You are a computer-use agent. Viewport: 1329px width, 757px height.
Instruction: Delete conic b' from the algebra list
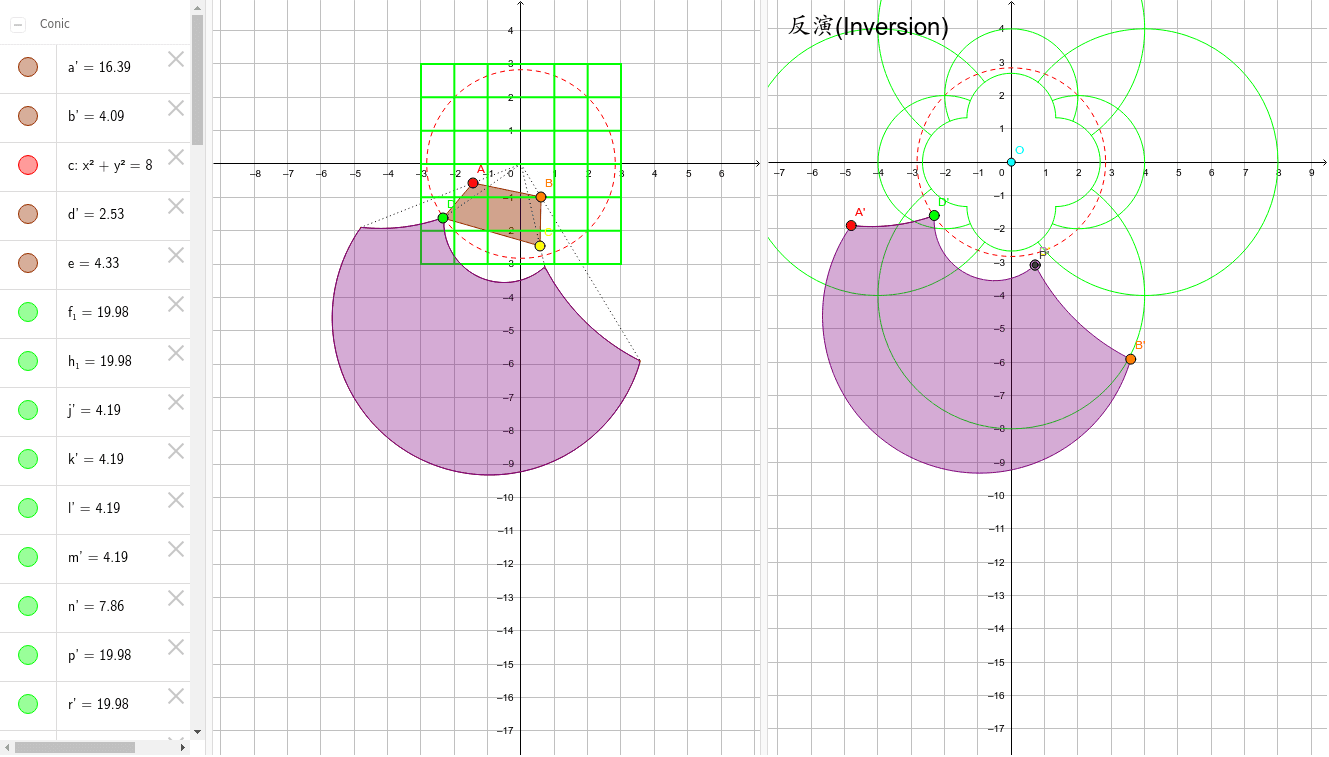pos(176,109)
